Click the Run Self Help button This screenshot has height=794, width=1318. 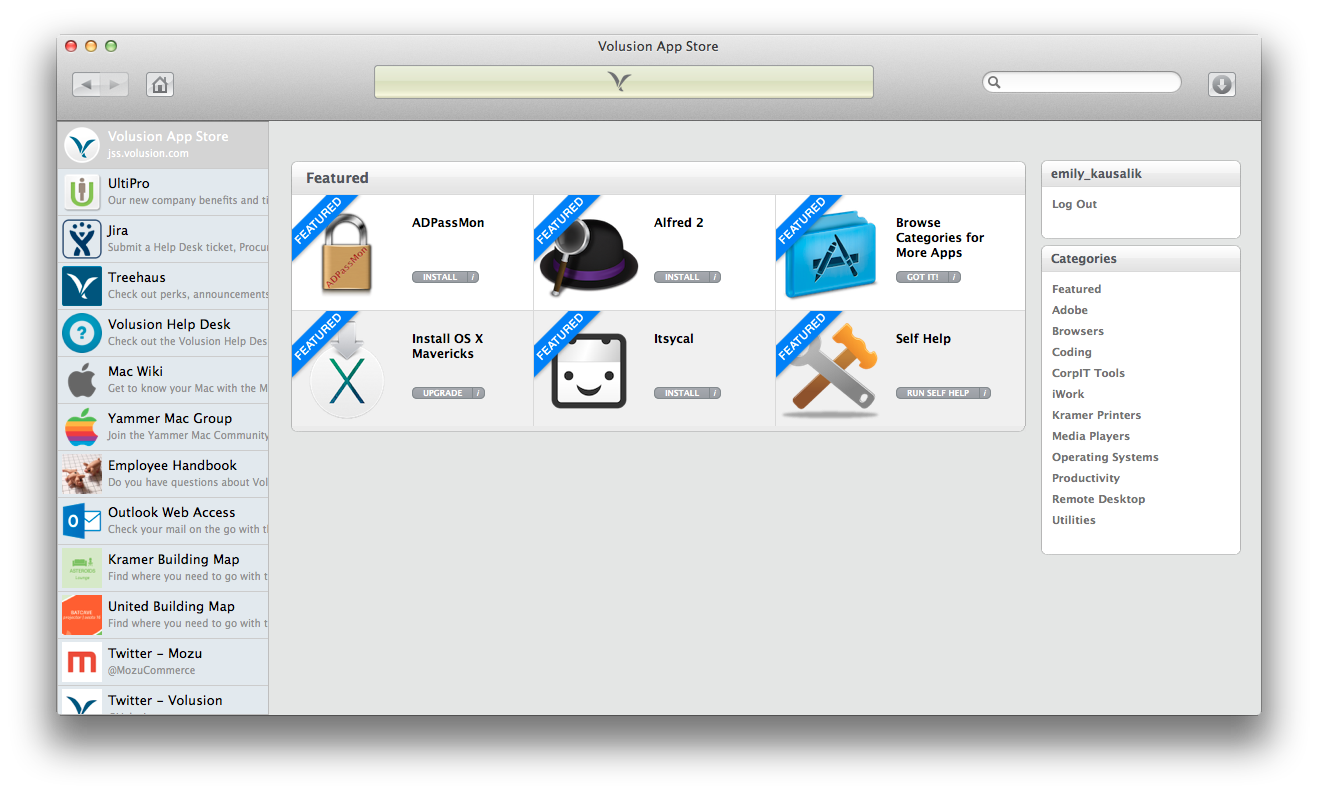(x=937, y=393)
